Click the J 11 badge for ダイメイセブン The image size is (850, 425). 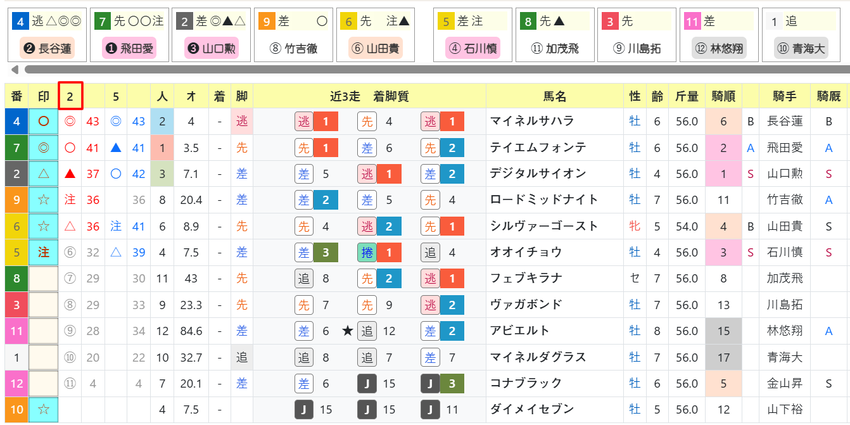(x=442, y=408)
